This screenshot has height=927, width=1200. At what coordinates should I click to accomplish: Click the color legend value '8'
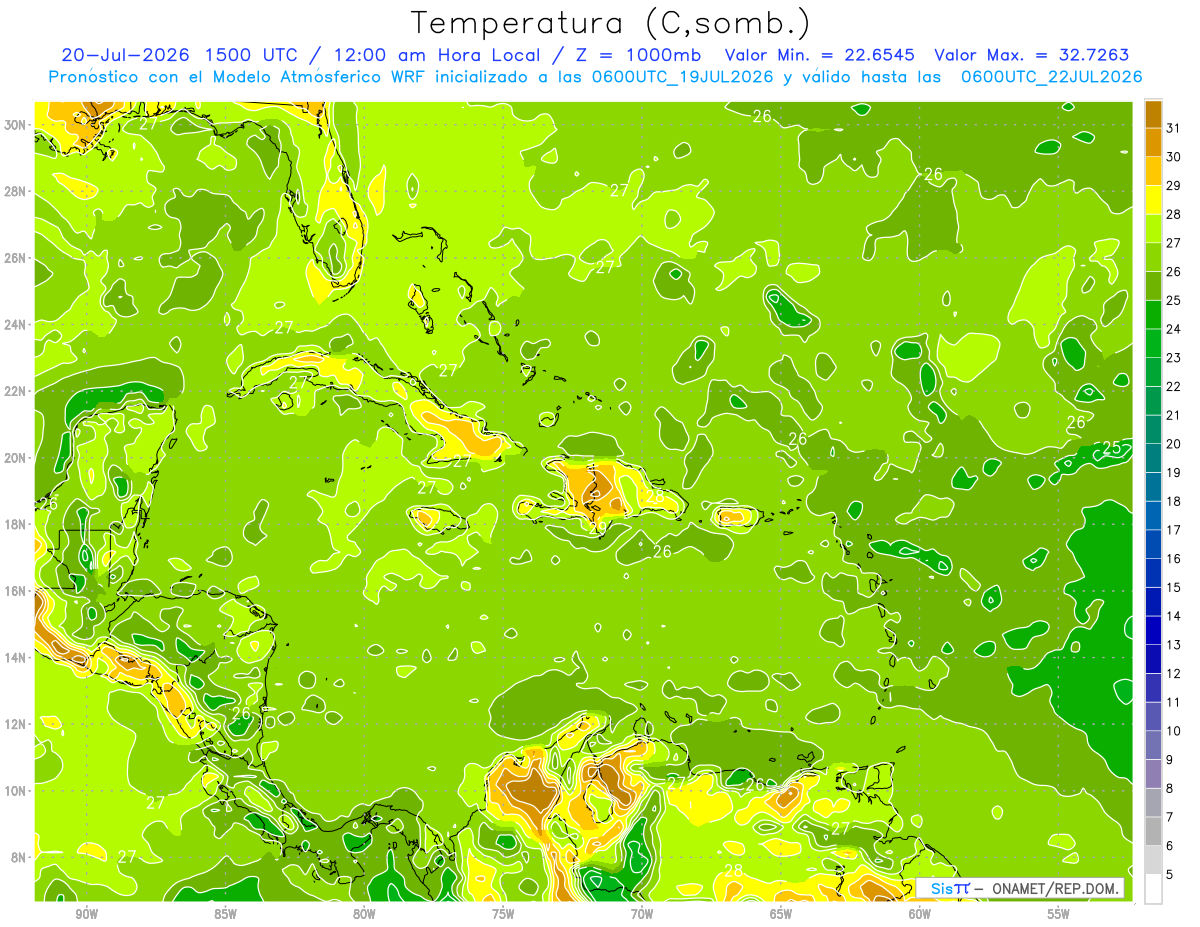[1171, 788]
